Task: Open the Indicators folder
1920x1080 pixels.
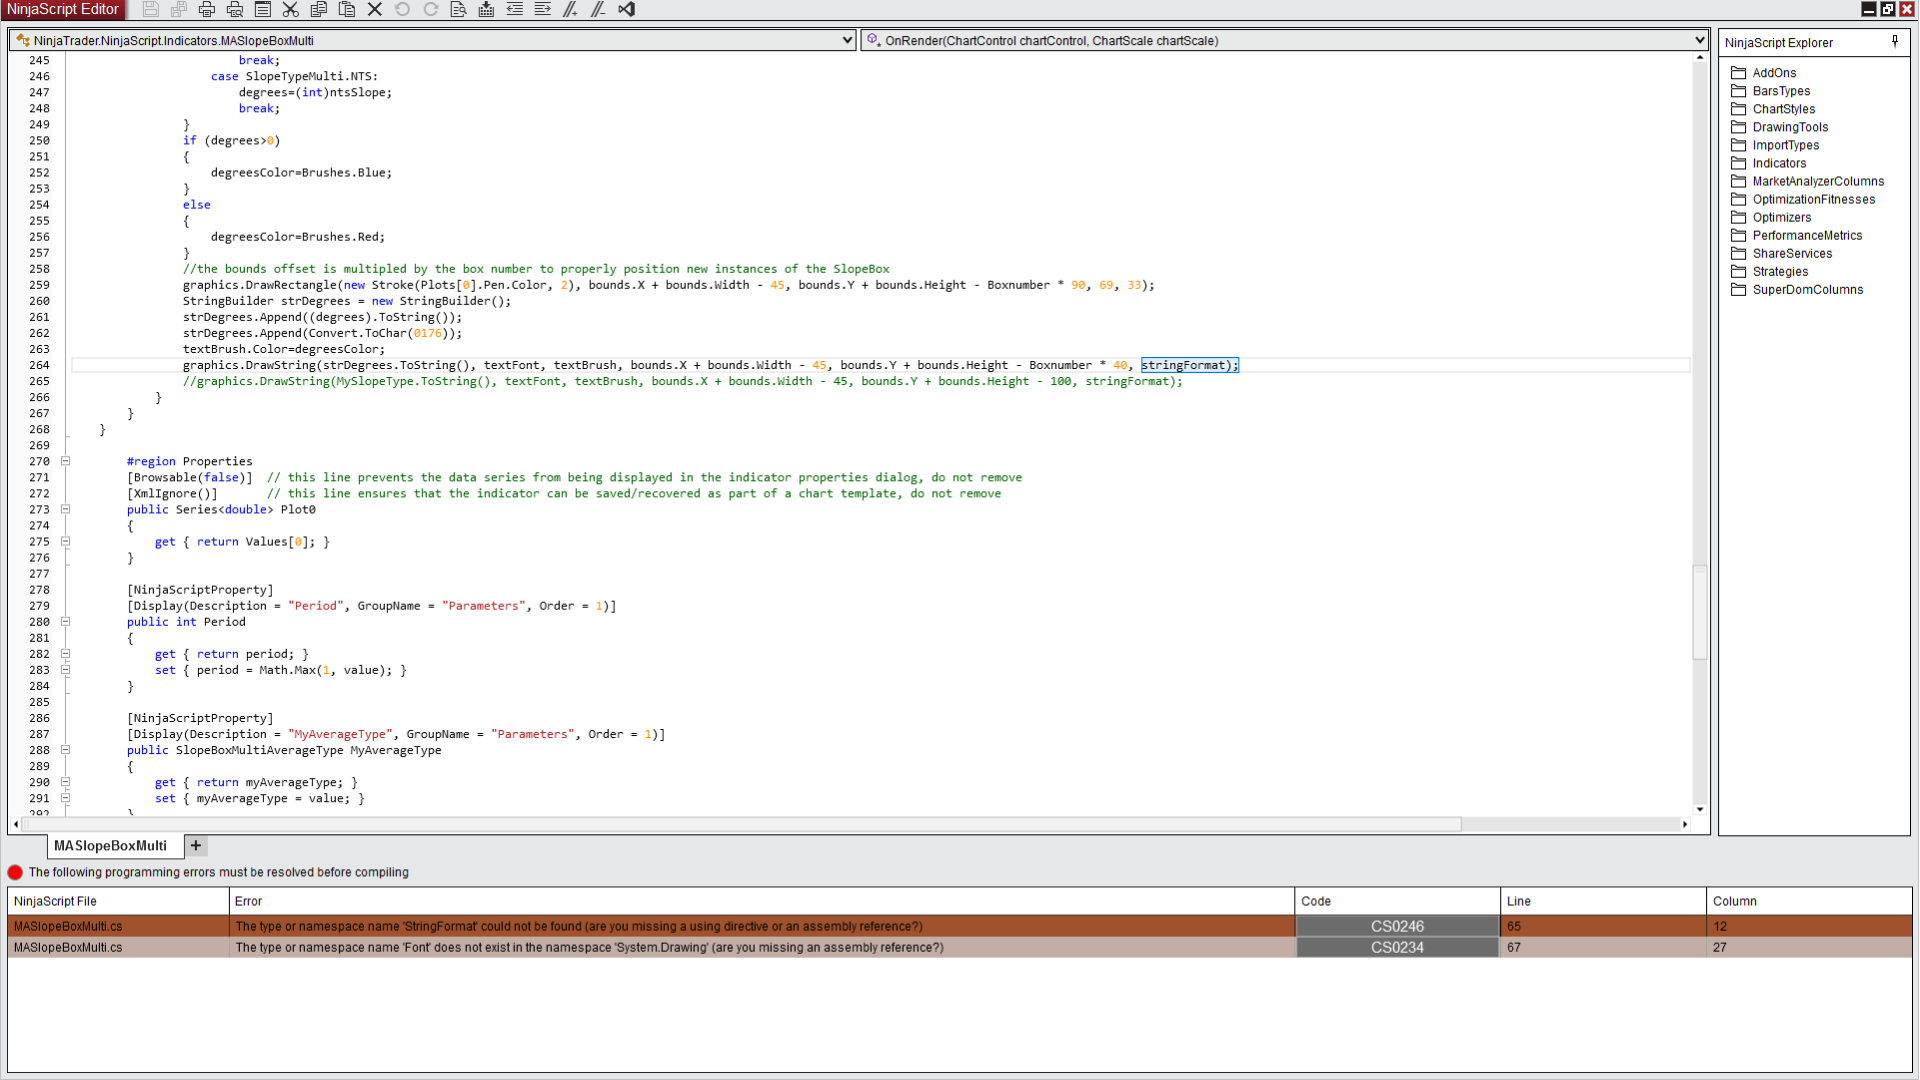Action: [x=1779, y=163]
